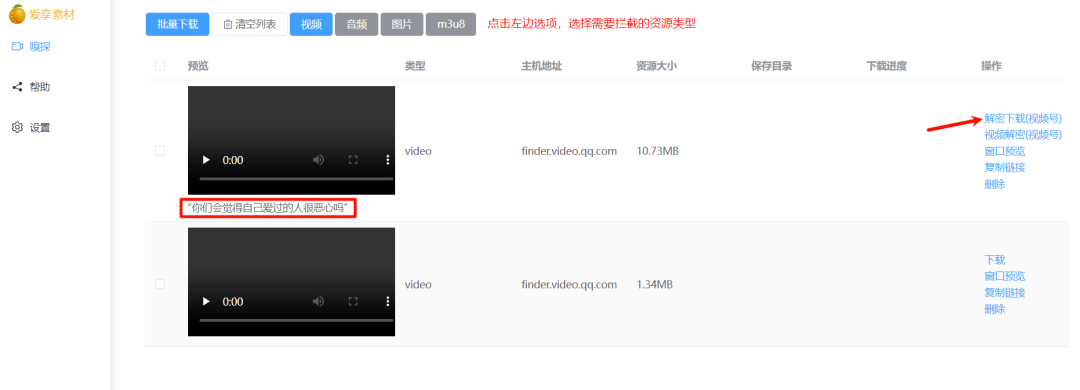Image resolution: width=1080 pixels, height=390 pixels.
Task: Open more options on the 10.73MB video preview
Action: (387, 160)
